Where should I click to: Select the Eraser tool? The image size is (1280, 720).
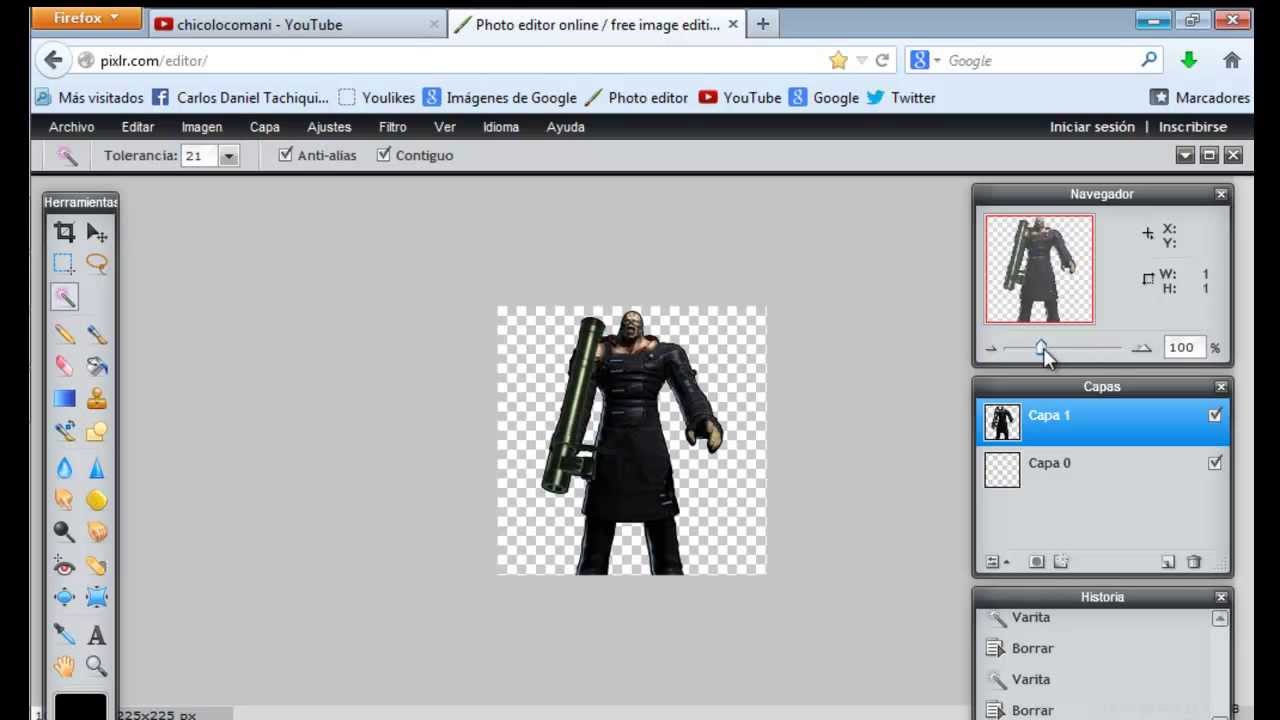tap(64, 366)
